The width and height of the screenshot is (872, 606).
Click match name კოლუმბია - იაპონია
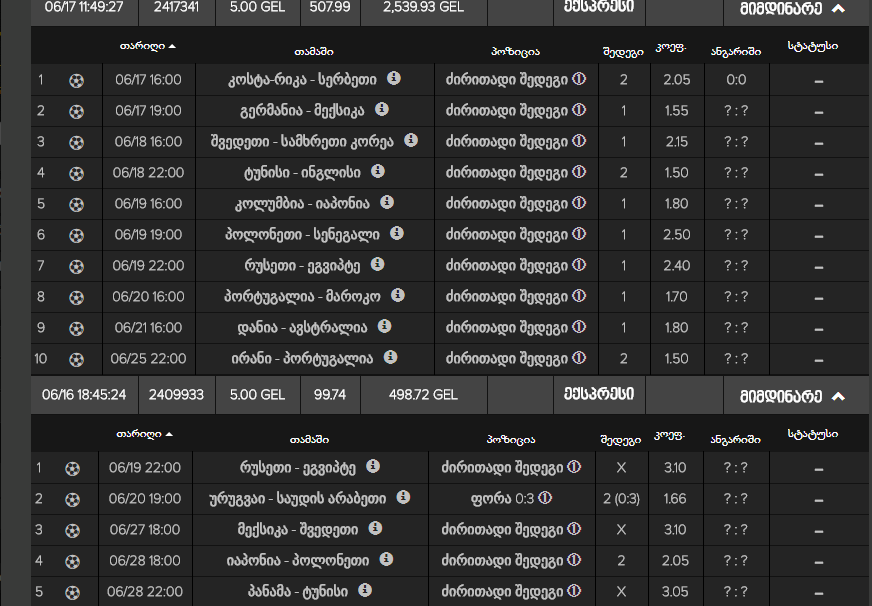point(302,204)
